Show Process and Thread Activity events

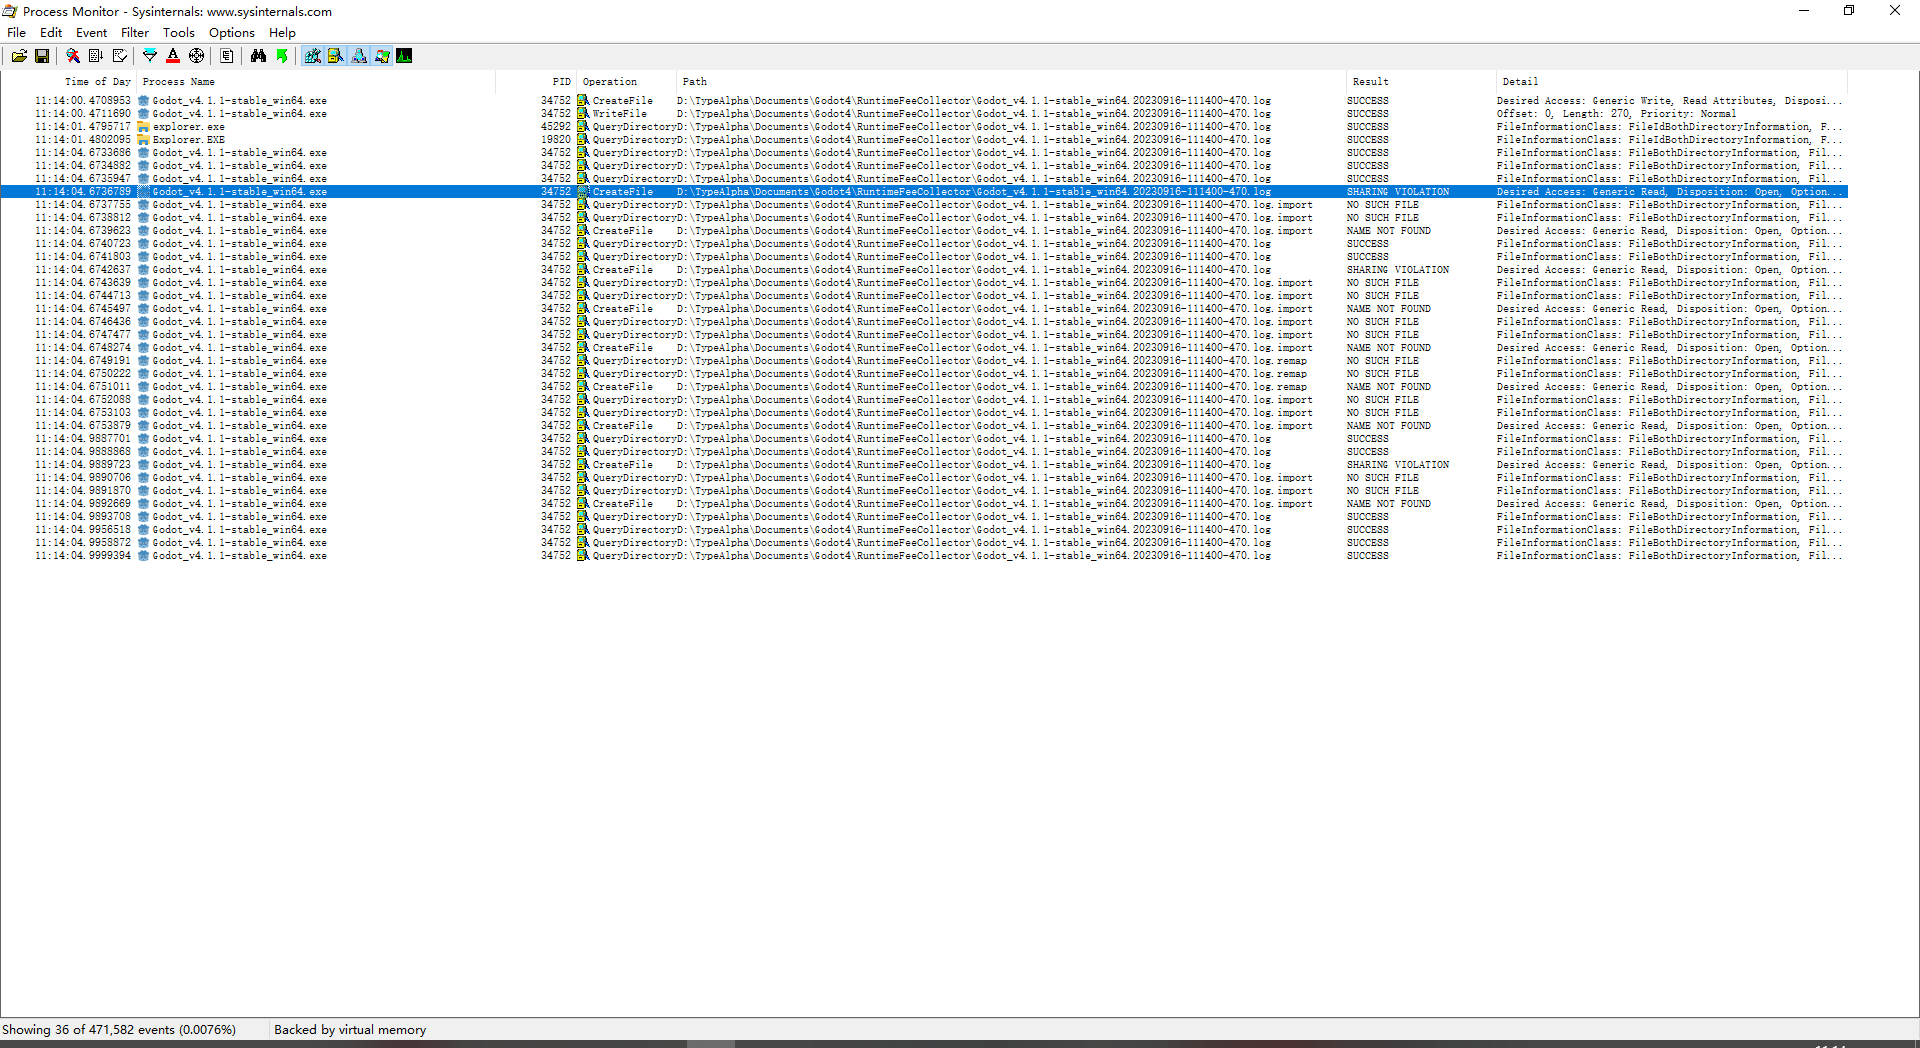pyautogui.click(x=382, y=55)
